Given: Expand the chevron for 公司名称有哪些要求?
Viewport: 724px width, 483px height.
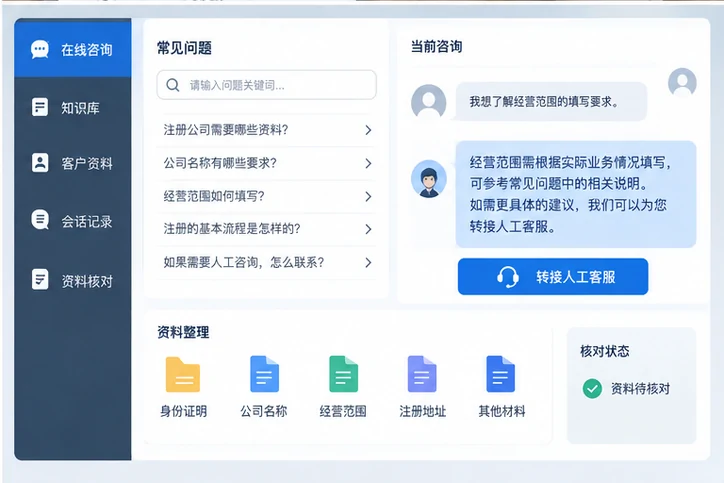Looking at the screenshot, I should [x=368, y=163].
